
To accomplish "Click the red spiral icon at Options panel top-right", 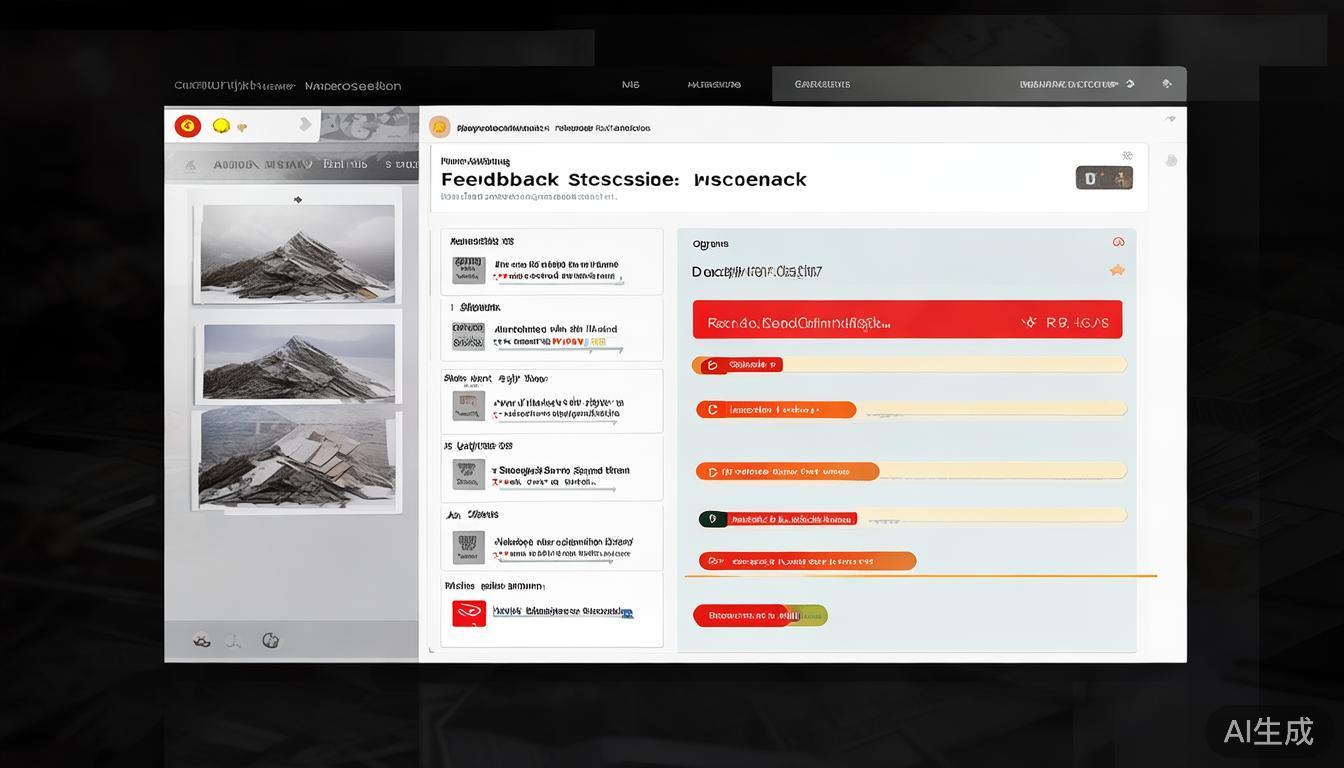I will (x=1118, y=242).
